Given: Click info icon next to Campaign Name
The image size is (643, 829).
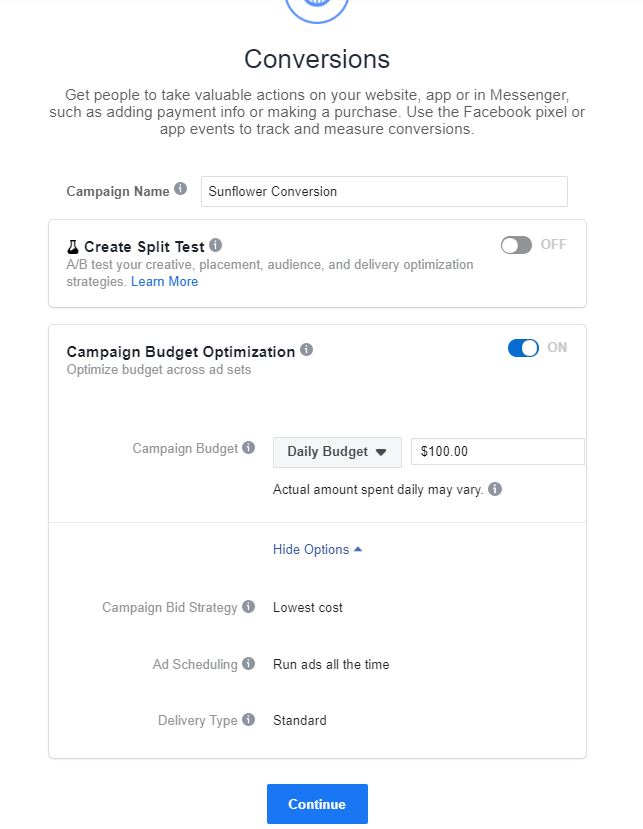Looking at the screenshot, I should pos(180,189).
